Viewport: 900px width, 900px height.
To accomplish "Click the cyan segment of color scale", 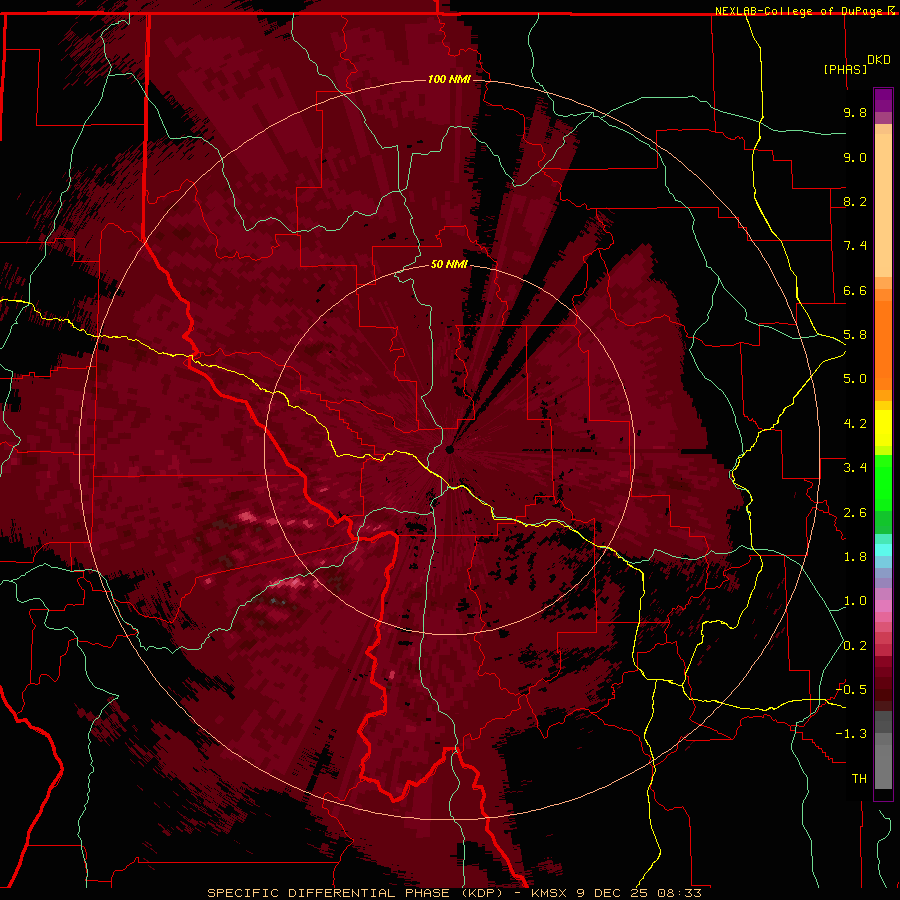I will pos(883,550).
